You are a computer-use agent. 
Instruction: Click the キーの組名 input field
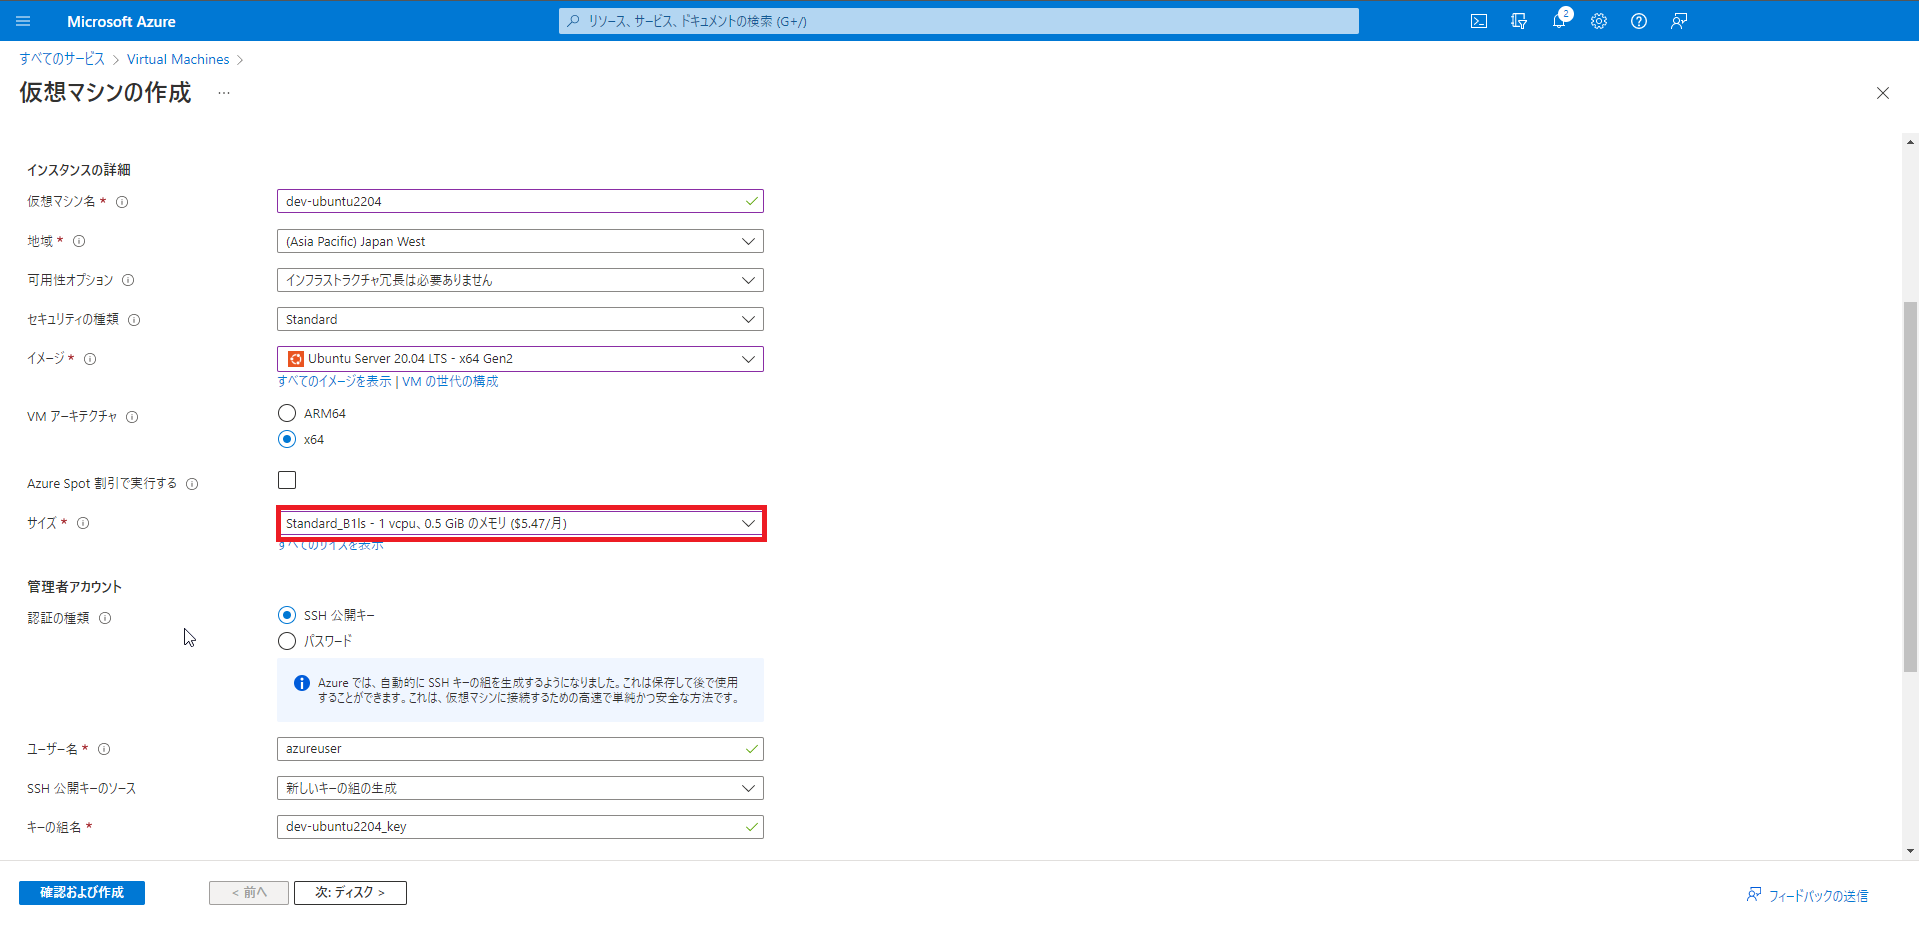(x=520, y=827)
